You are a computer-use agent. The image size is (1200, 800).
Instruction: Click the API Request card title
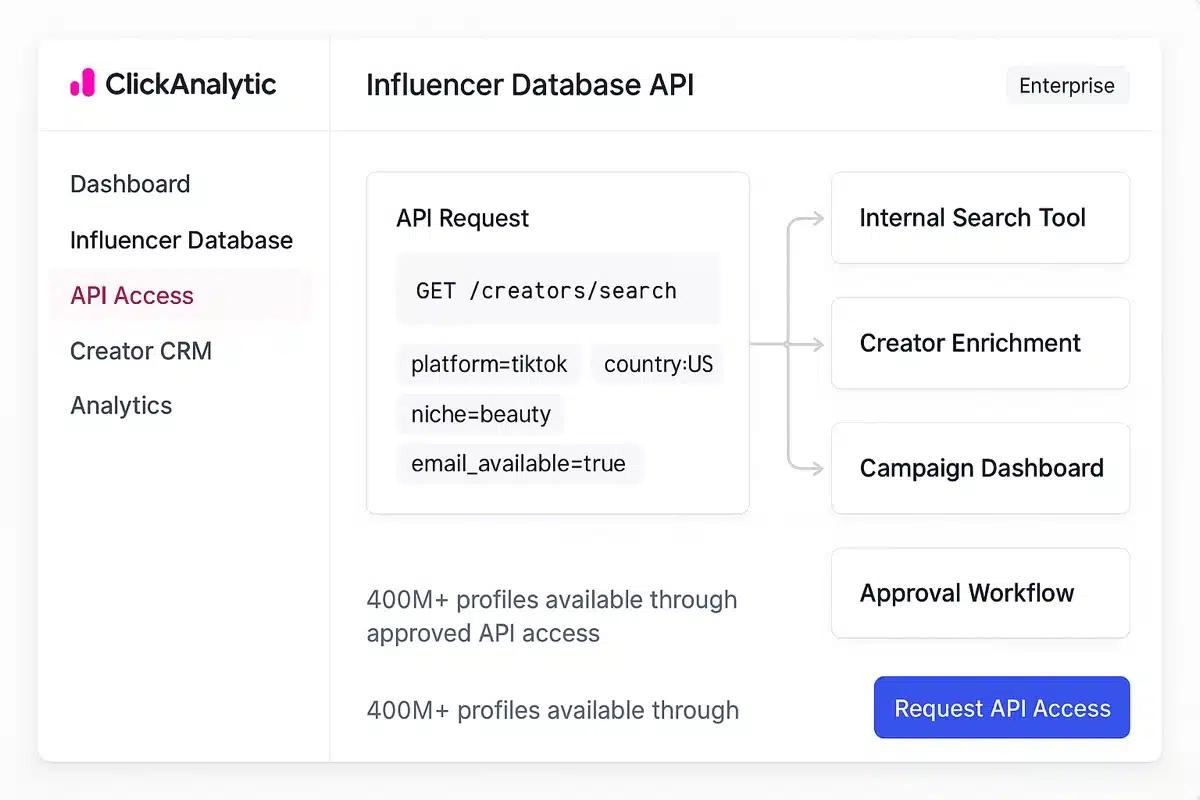coord(463,218)
